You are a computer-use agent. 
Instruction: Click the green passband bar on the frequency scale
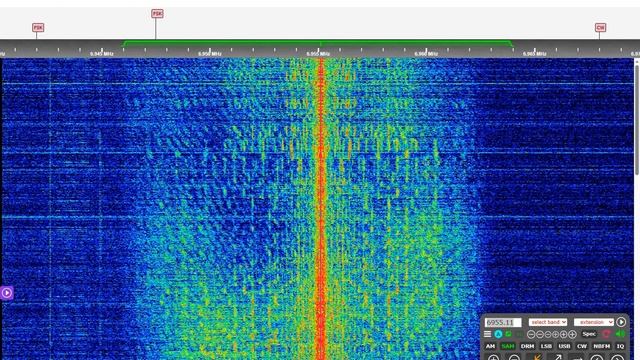(x=318, y=42)
